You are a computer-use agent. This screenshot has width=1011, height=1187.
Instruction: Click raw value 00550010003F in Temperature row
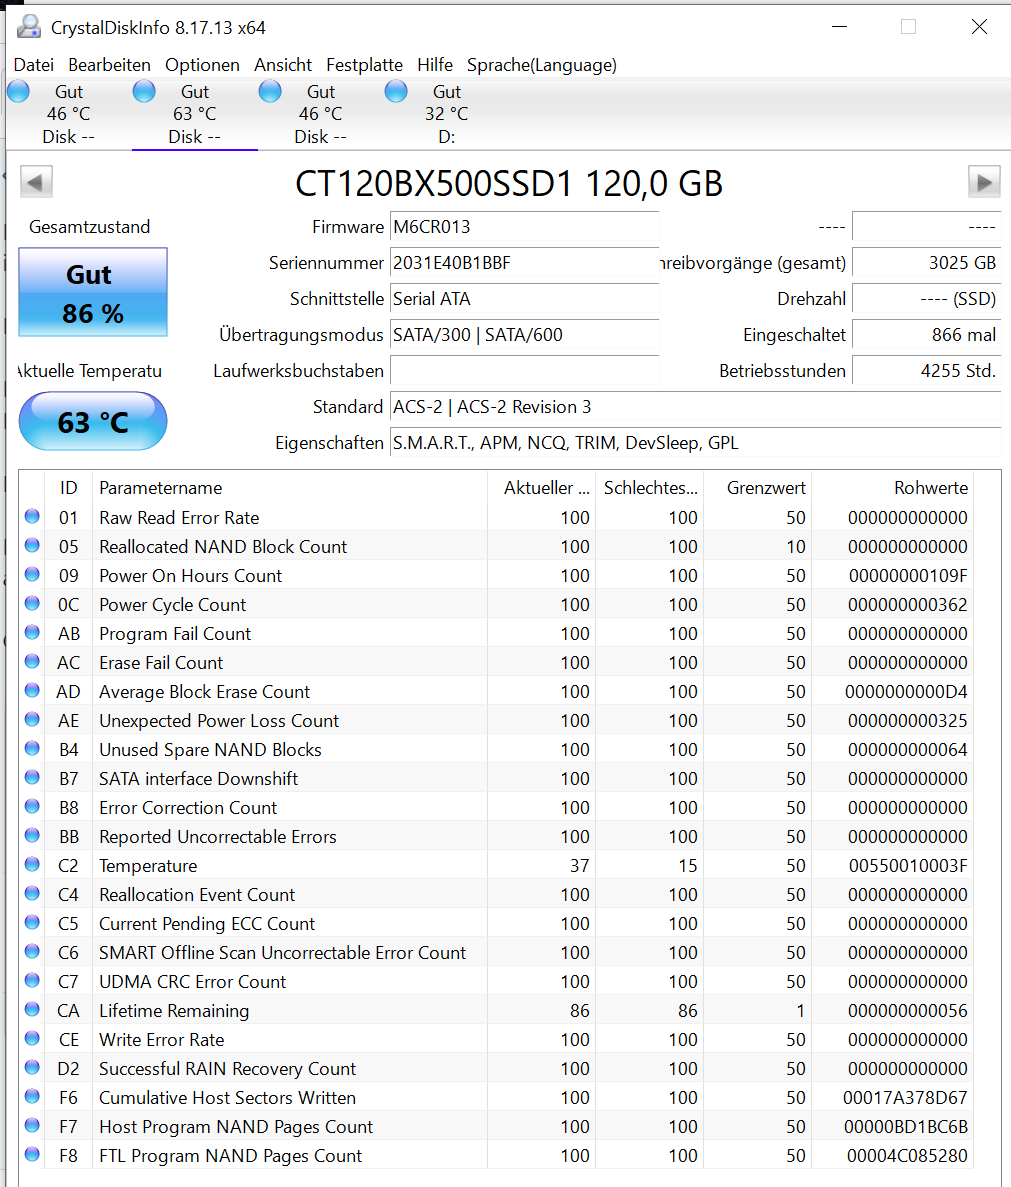pyautogui.click(x=908, y=865)
